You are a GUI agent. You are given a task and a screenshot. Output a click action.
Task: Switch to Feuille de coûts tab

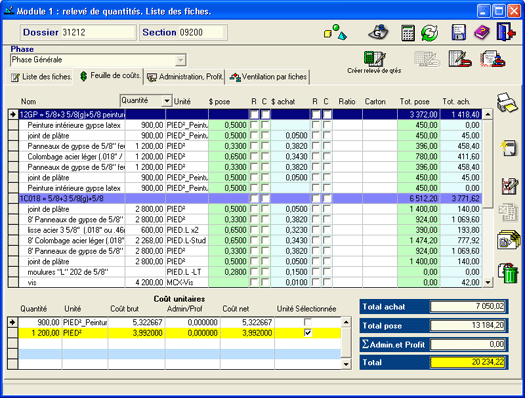(x=110, y=76)
